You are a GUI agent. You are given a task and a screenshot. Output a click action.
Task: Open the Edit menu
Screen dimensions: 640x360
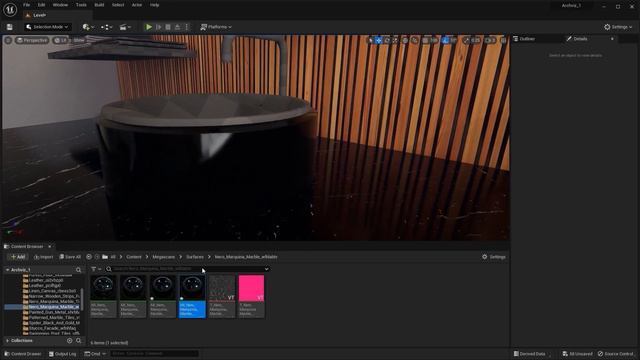tap(41, 5)
